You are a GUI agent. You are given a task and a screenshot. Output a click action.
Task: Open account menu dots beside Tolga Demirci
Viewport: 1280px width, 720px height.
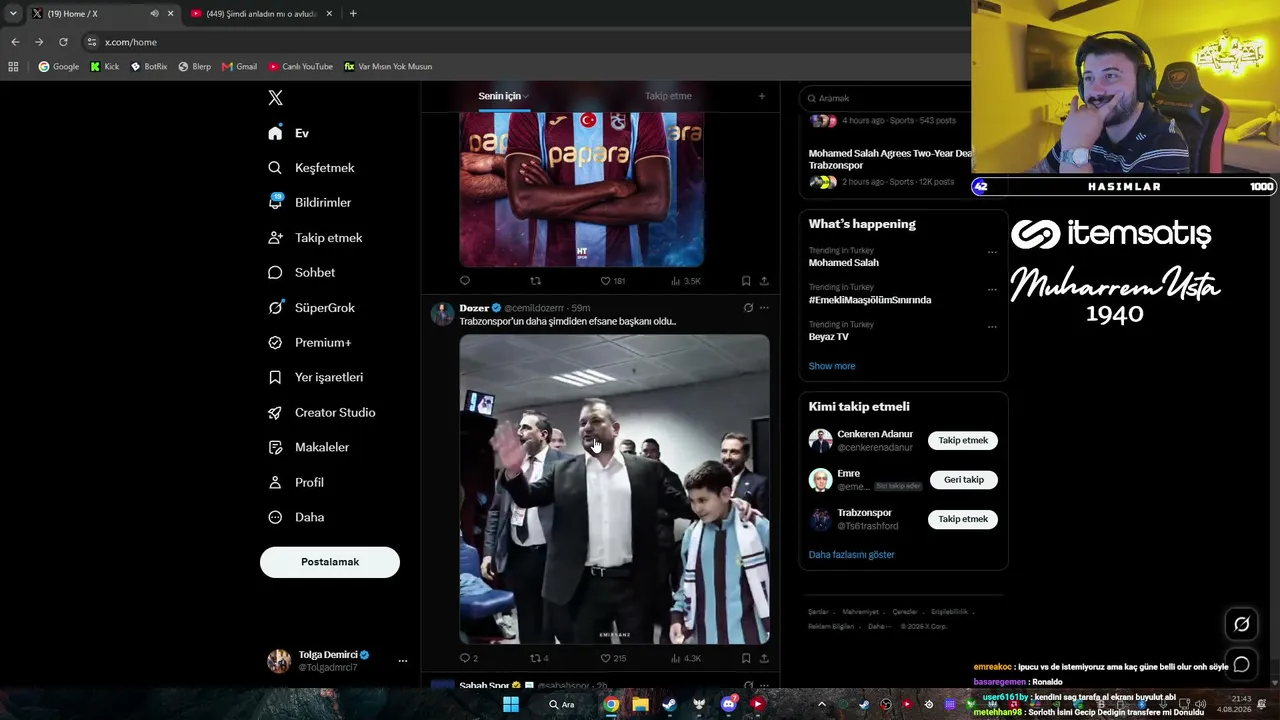coord(403,661)
